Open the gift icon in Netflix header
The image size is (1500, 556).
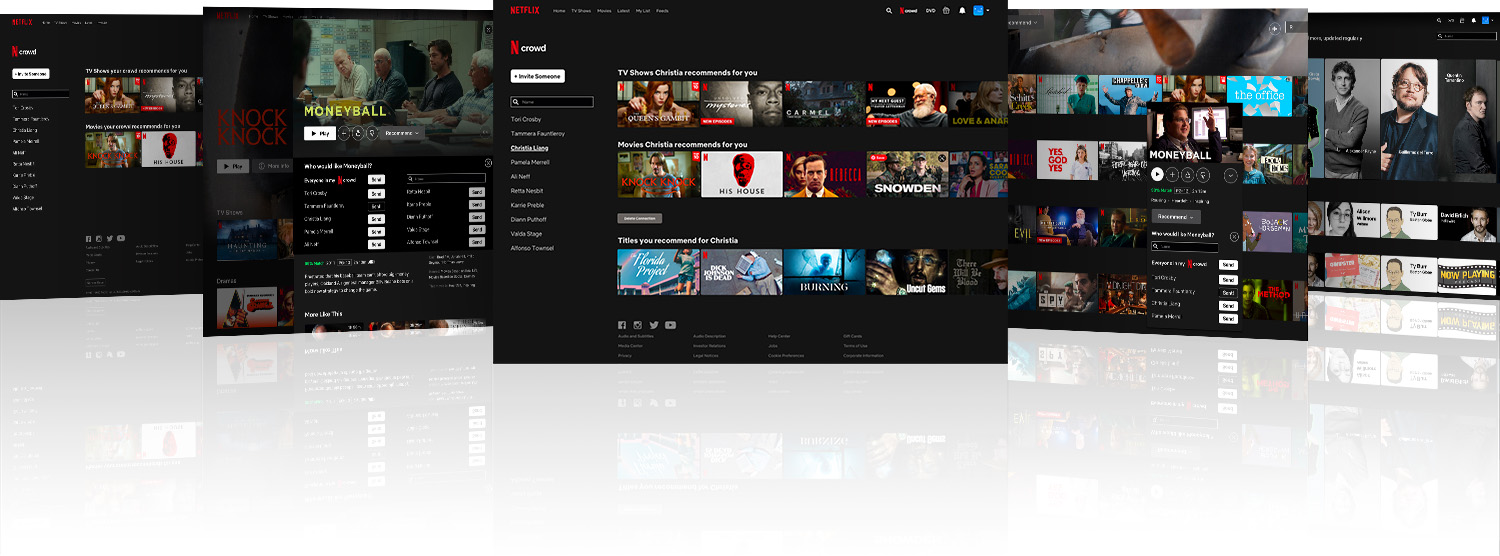946,10
